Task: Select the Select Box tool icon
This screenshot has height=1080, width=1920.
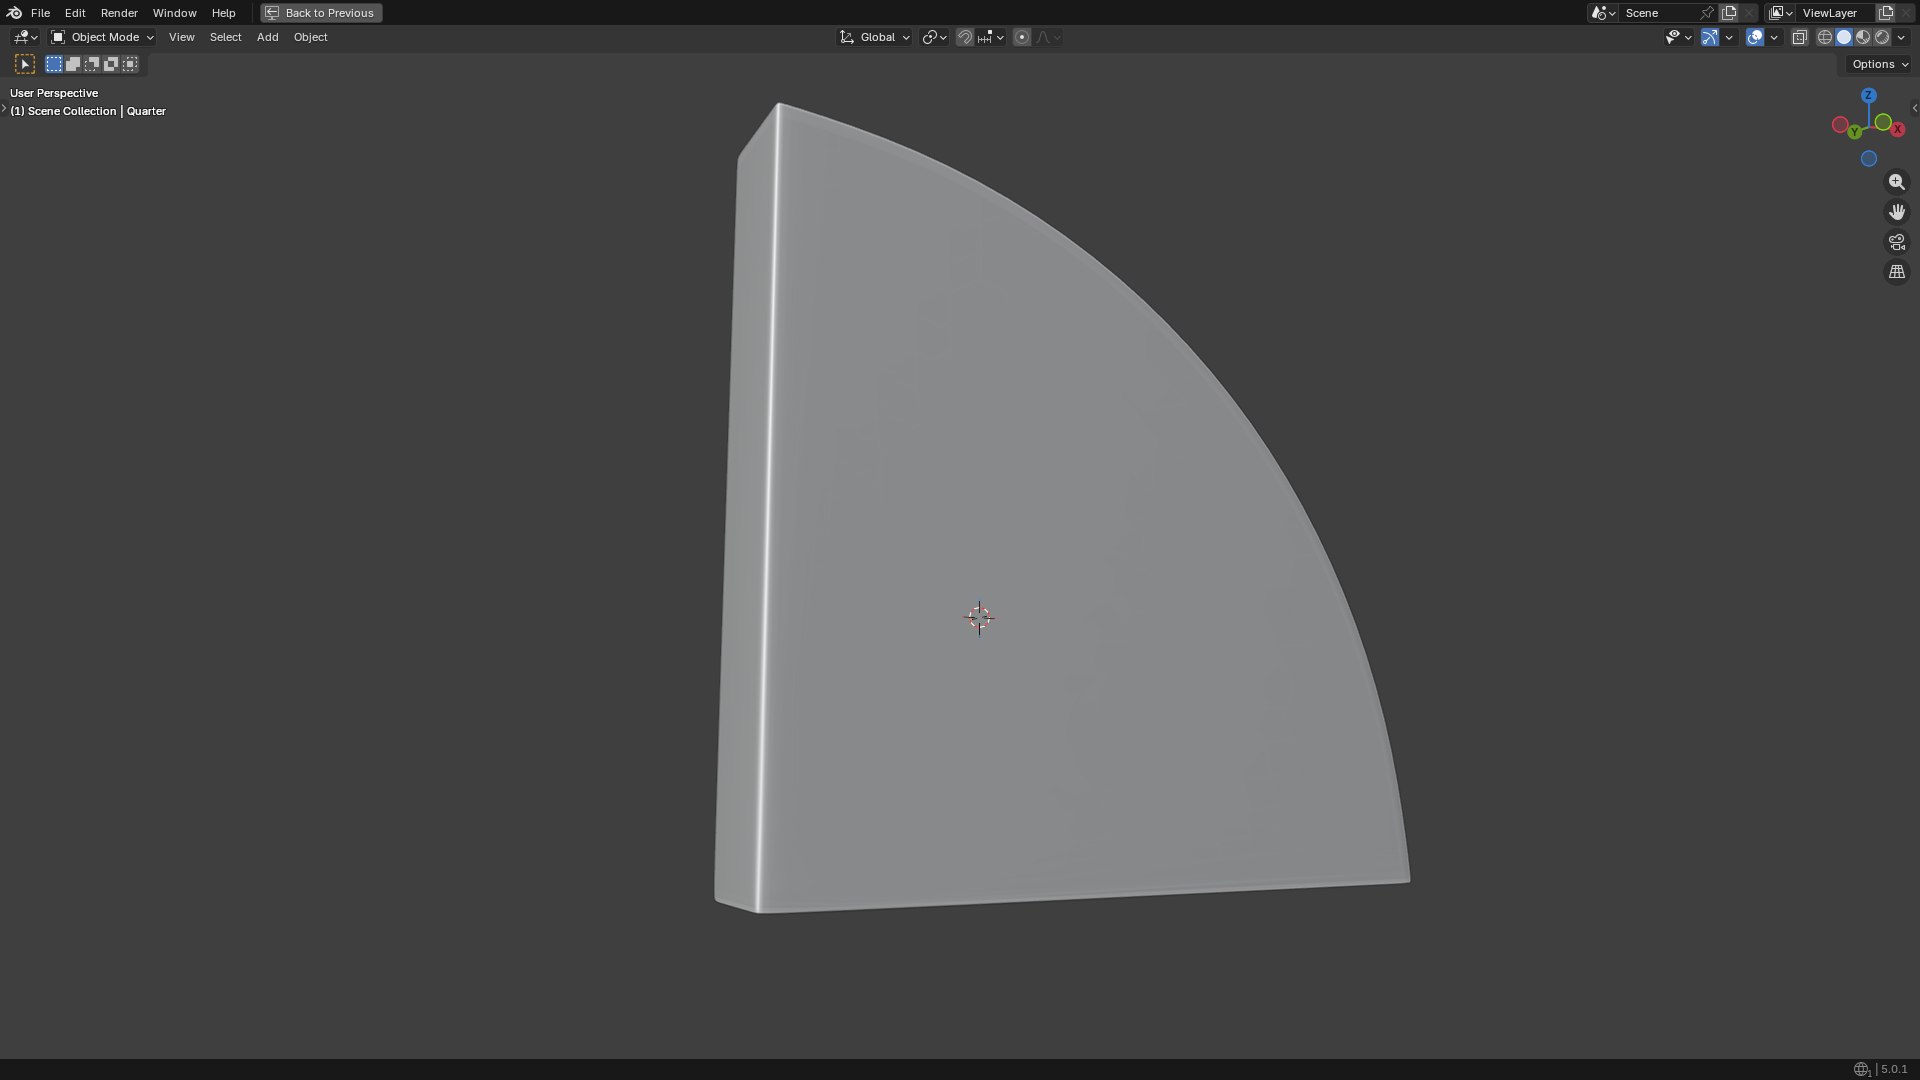Action: point(25,64)
